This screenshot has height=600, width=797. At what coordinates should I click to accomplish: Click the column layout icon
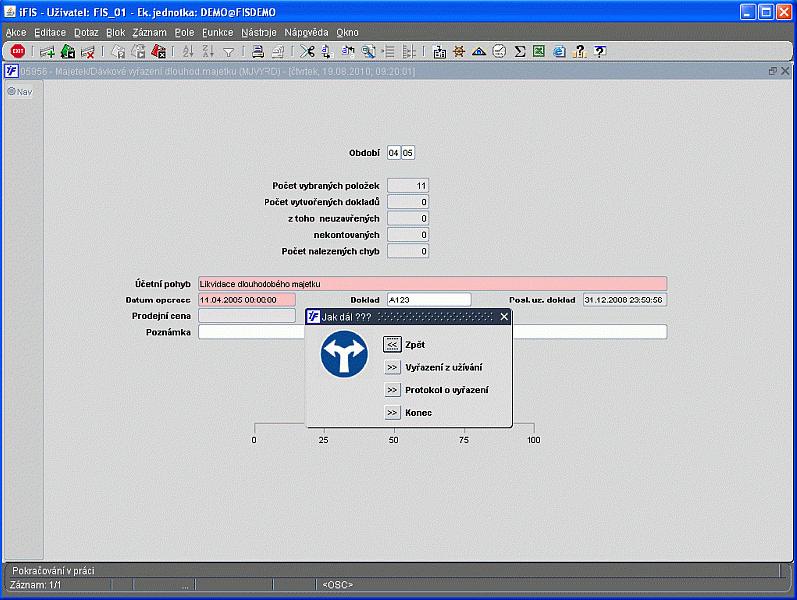[x=409, y=51]
